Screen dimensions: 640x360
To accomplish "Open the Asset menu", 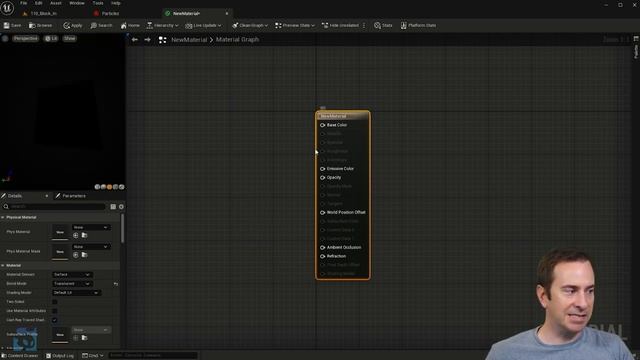I will coord(56,3).
